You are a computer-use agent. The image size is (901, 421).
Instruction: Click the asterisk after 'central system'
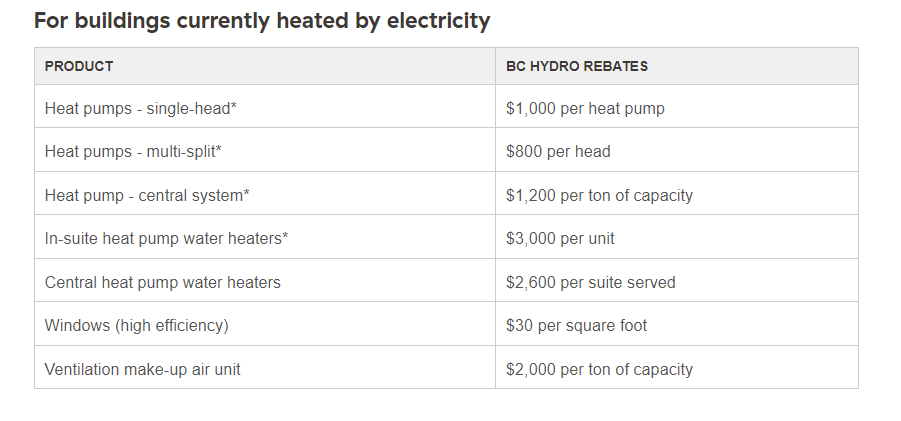(247, 193)
